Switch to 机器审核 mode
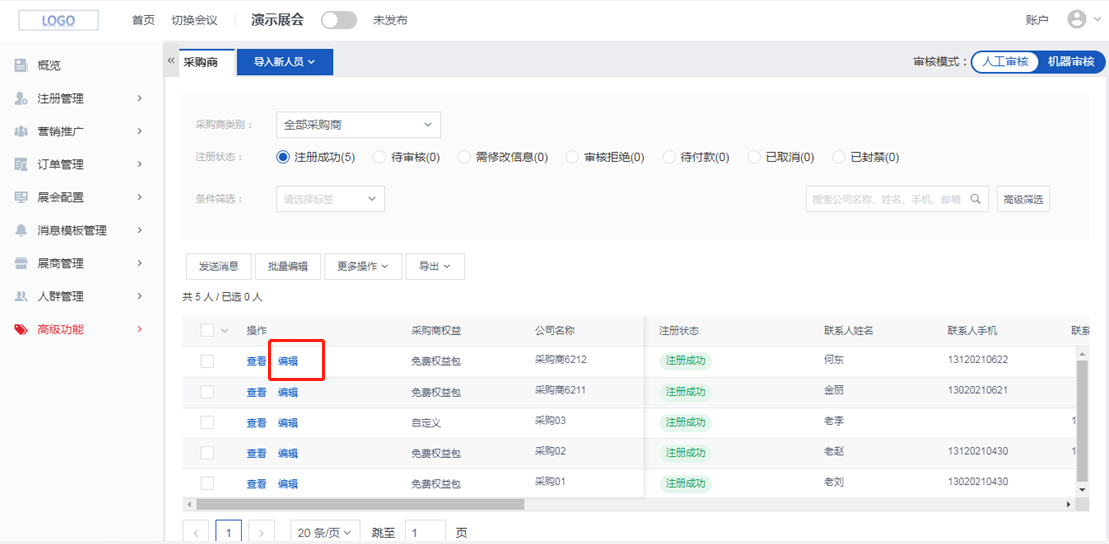The width and height of the screenshot is (1109, 544). [x=1071, y=62]
